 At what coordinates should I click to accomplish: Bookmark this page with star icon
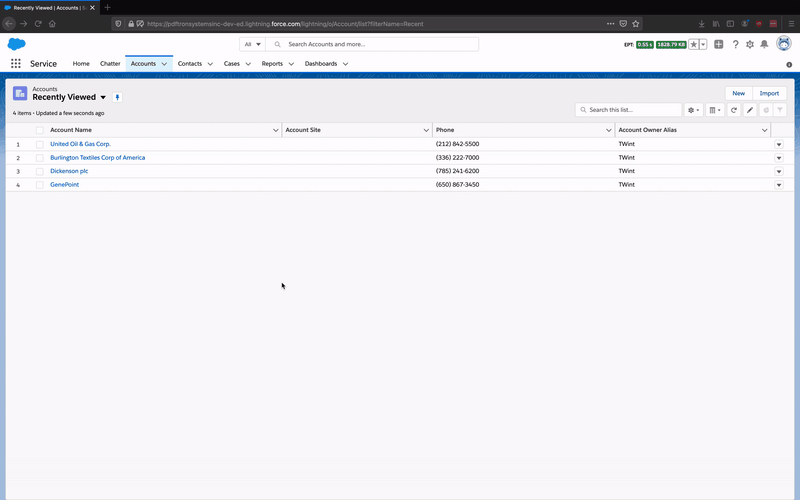[636, 23]
